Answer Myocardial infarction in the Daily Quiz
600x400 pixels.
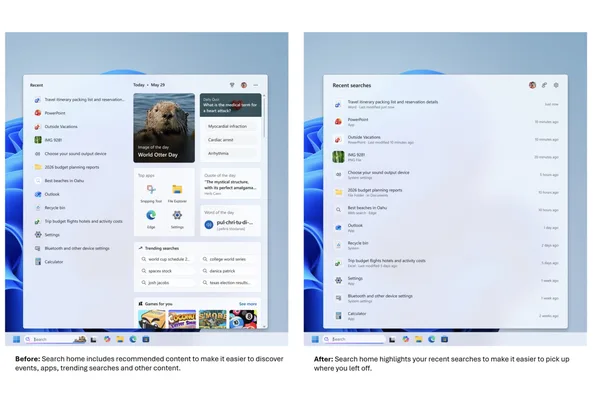(x=230, y=126)
